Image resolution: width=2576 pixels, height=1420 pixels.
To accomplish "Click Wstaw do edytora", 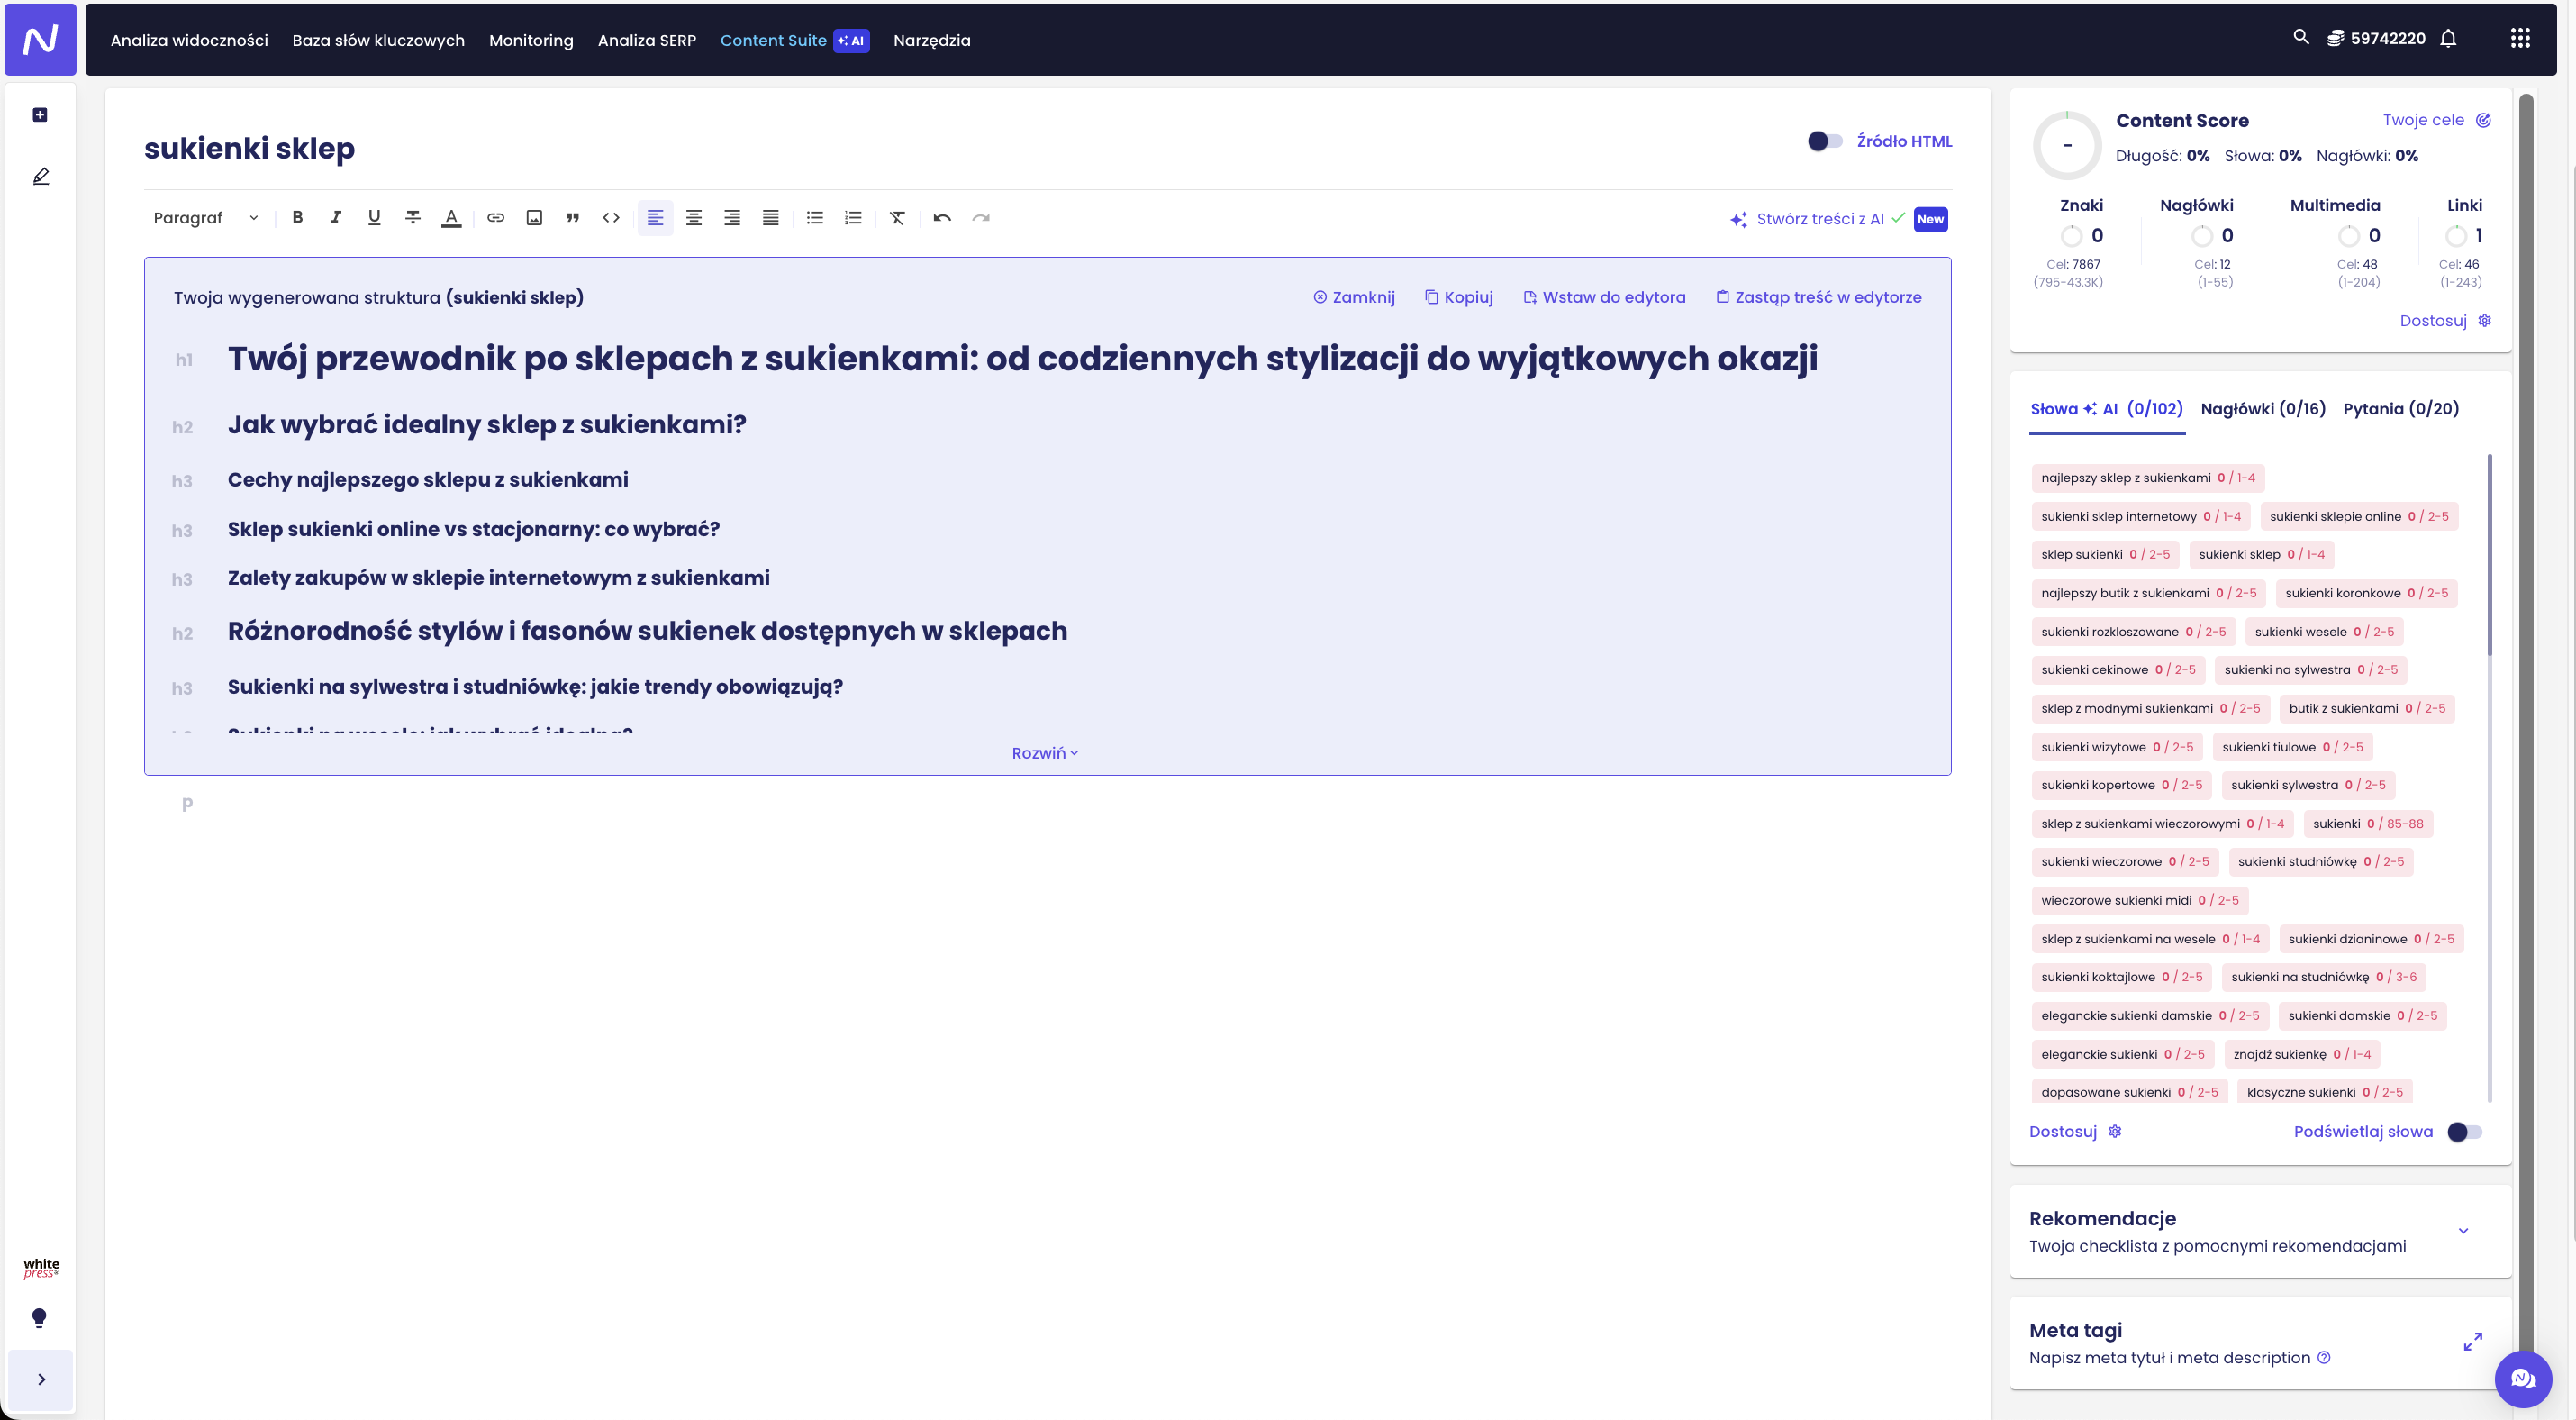I will [x=1603, y=297].
